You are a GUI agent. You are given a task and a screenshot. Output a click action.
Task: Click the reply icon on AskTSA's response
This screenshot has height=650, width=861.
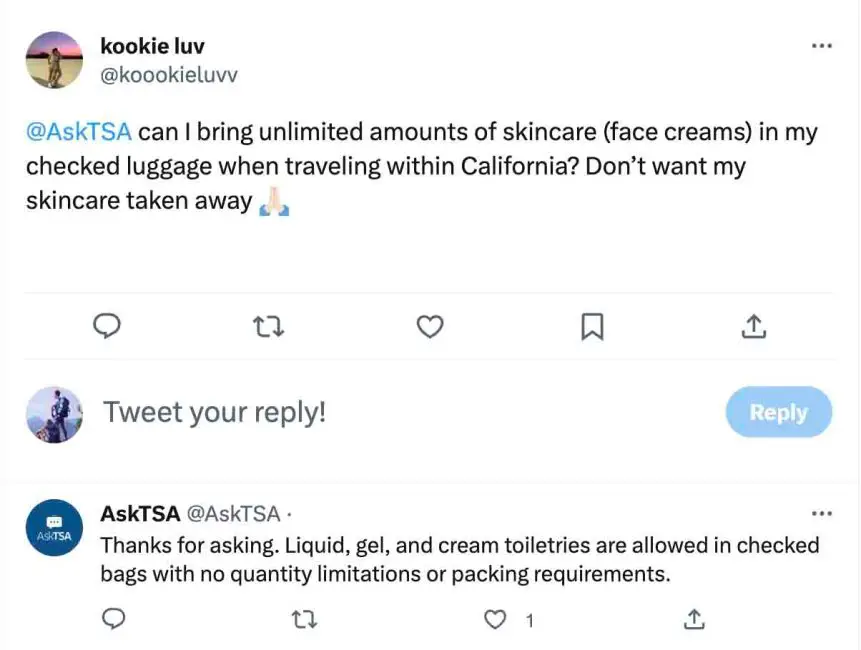click(x=114, y=620)
